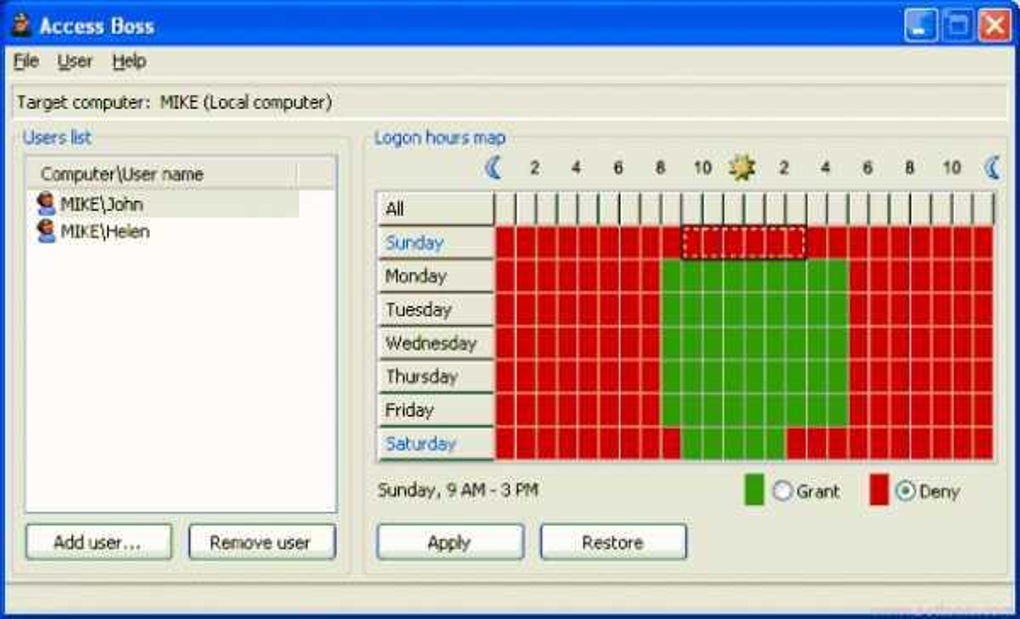The height and width of the screenshot is (619, 1020).
Task: Click the Add user... button
Action: click(x=99, y=542)
